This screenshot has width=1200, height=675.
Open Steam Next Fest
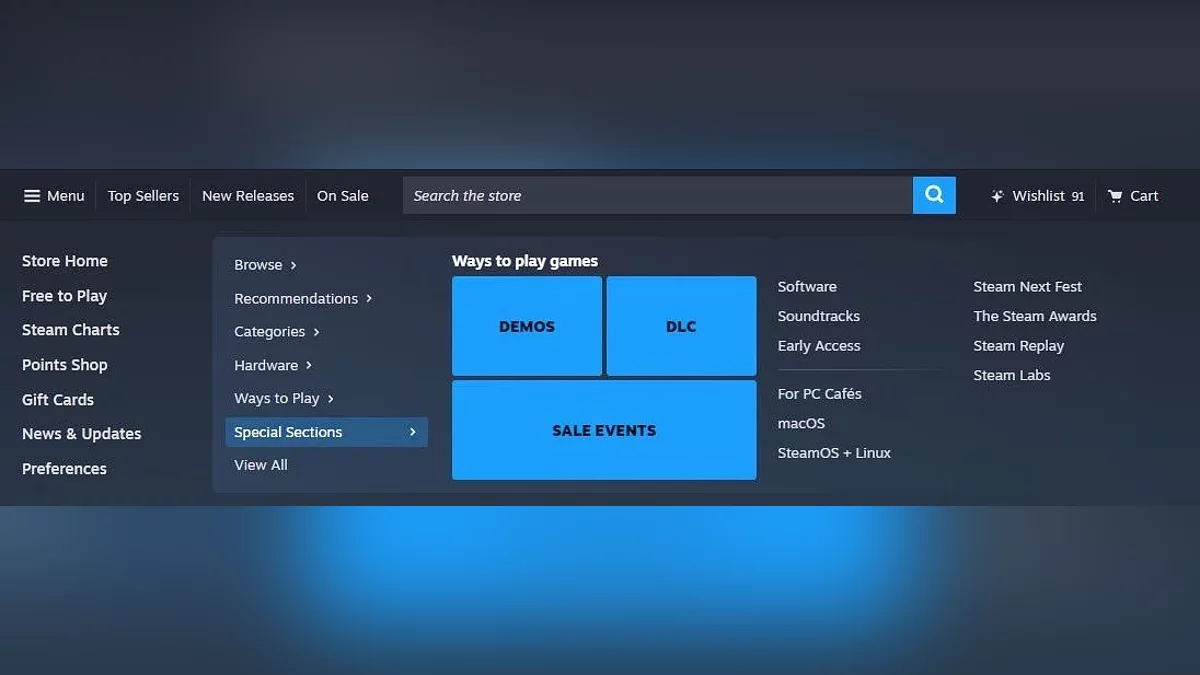tap(1028, 287)
